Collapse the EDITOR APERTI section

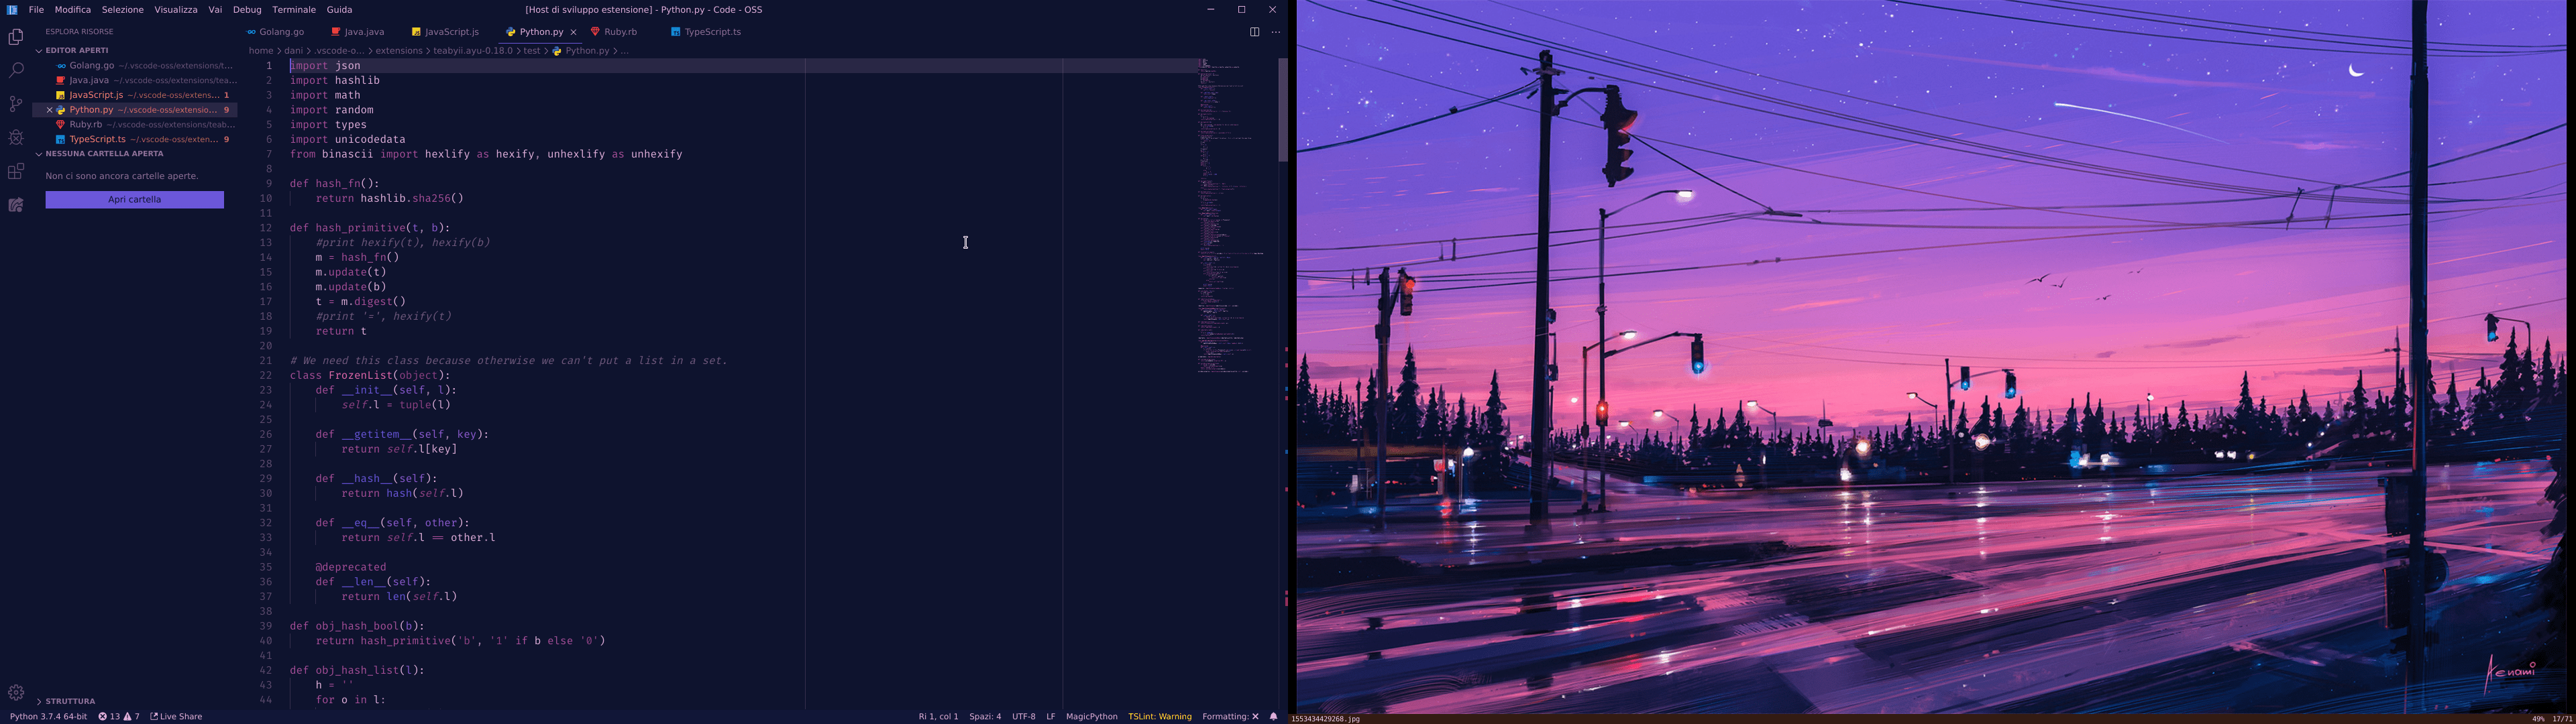[76, 50]
